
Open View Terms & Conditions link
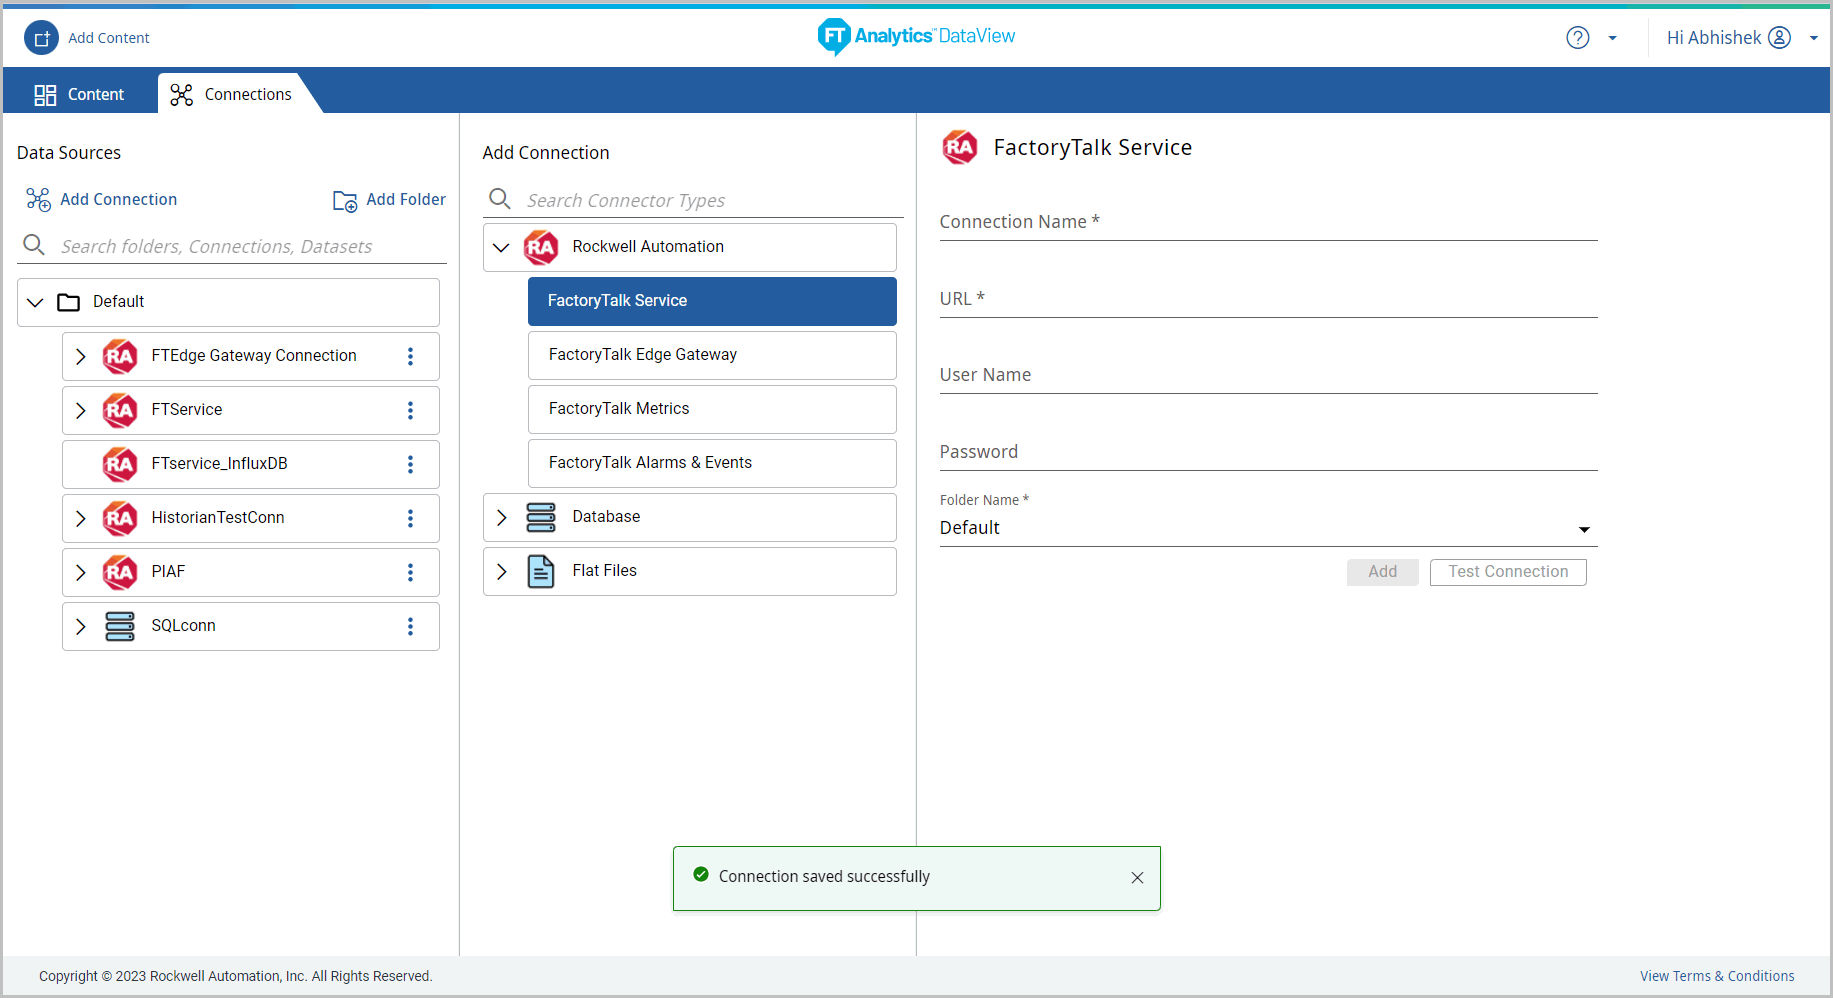tap(1717, 976)
